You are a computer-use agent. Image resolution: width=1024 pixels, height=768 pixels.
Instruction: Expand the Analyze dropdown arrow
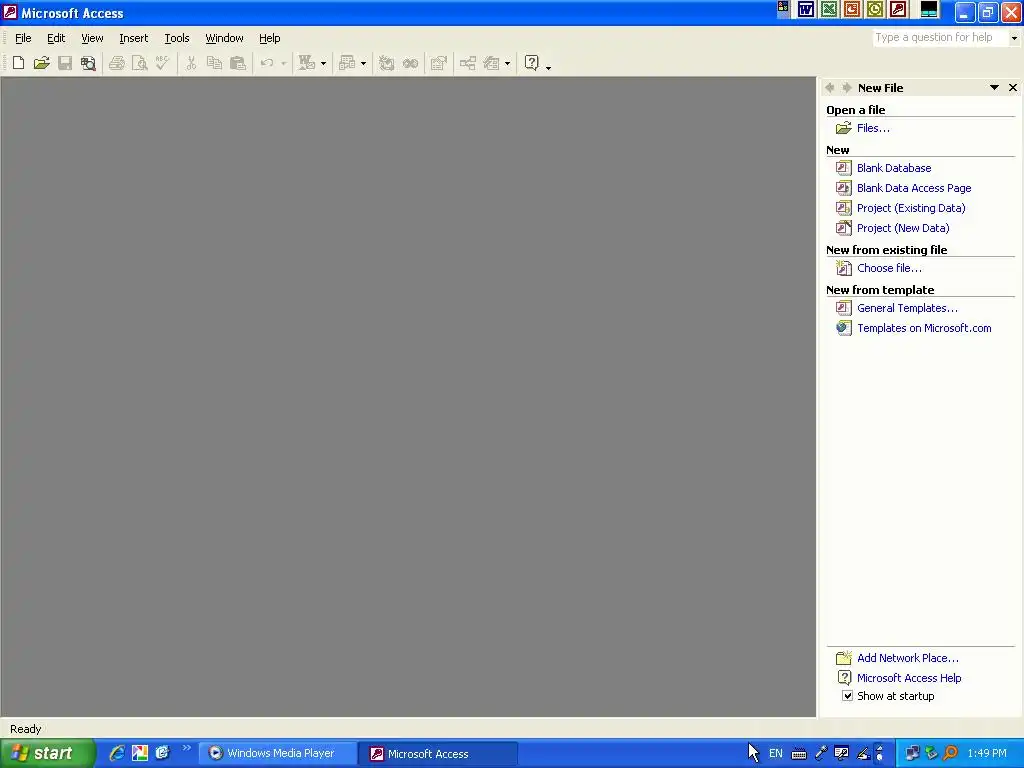[363, 63]
